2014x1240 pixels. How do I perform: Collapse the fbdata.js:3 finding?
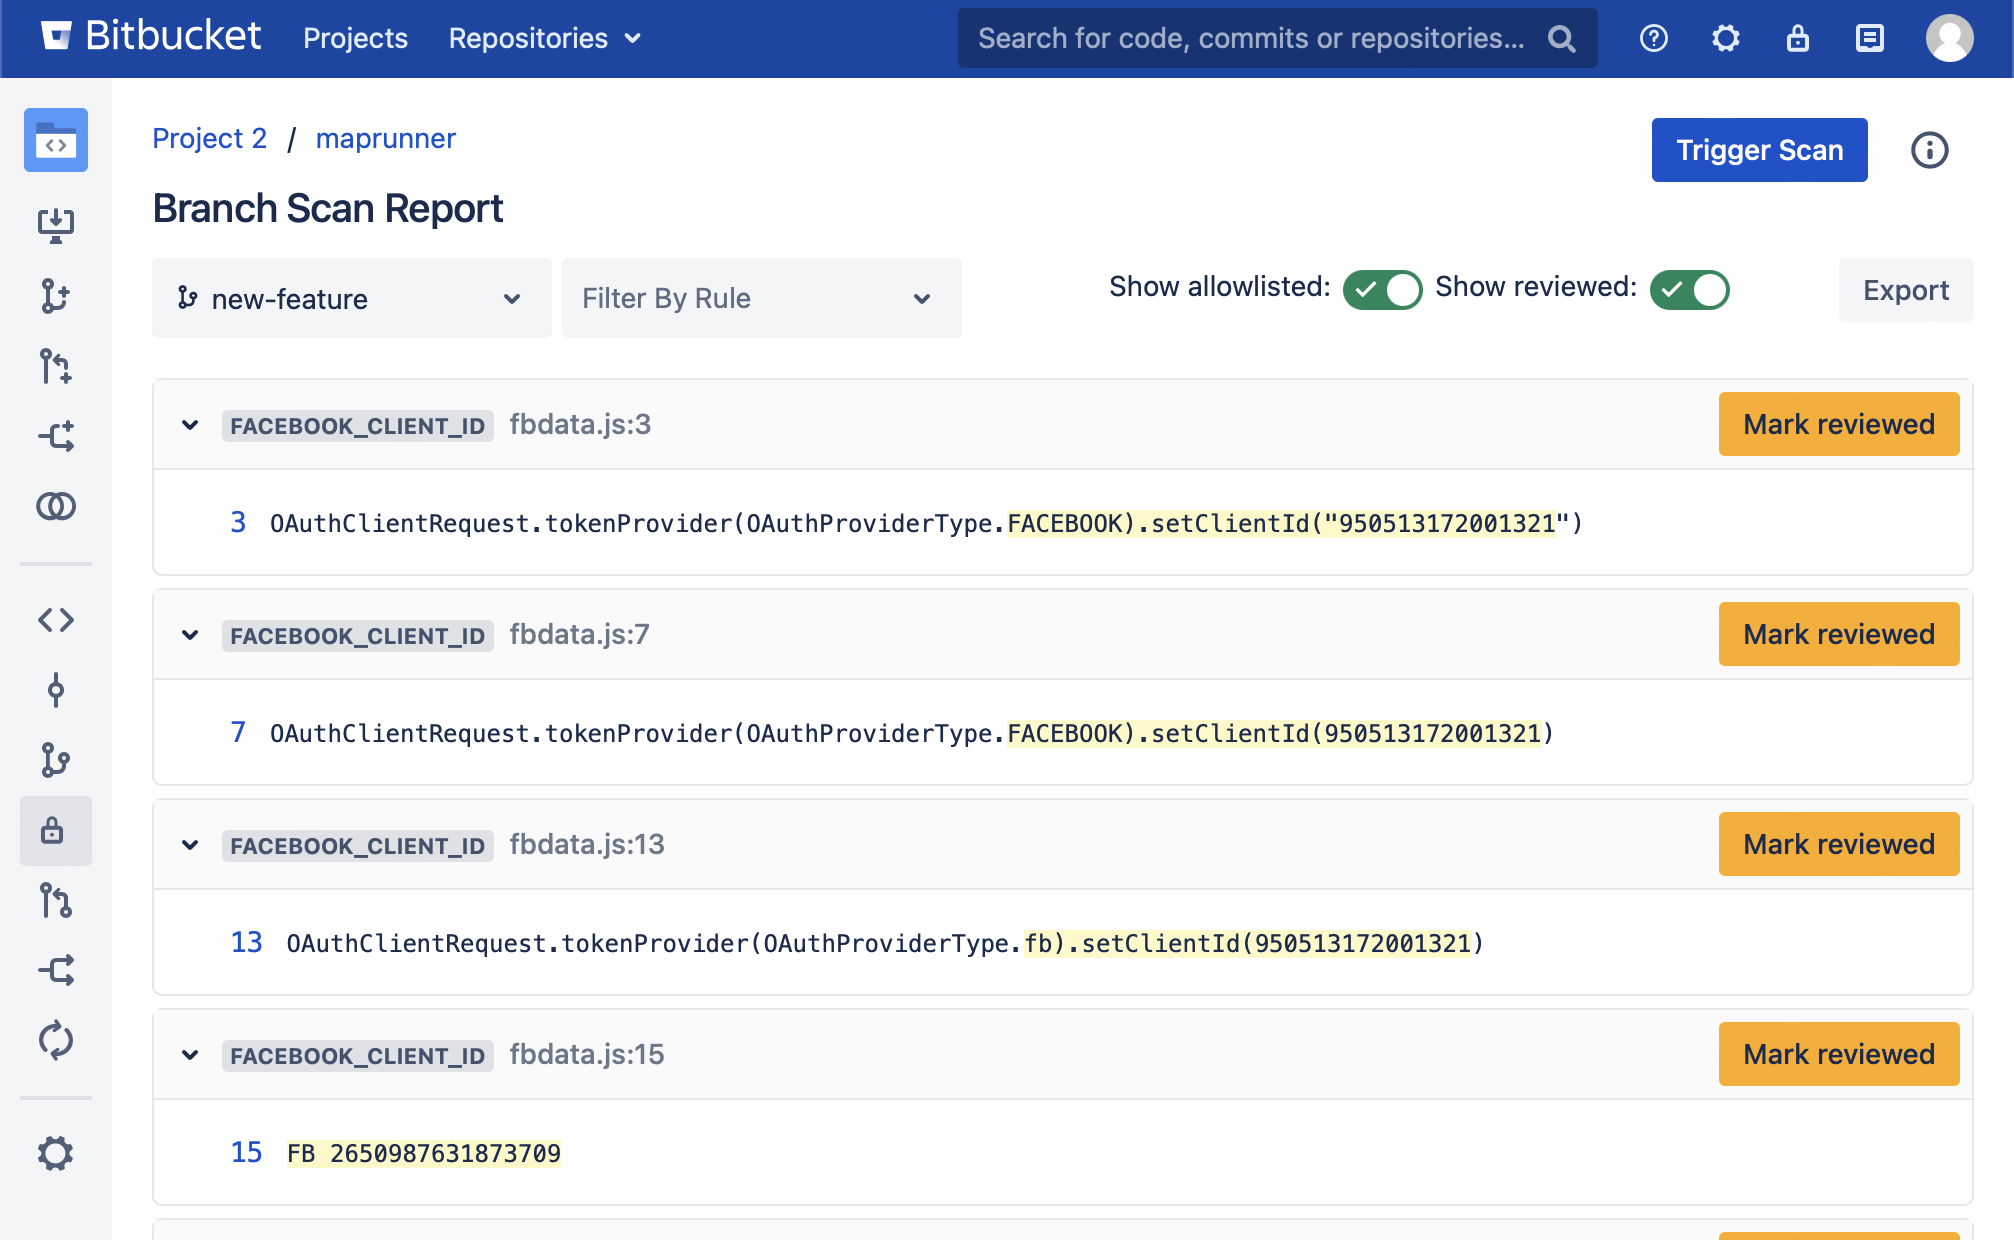[x=190, y=425]
